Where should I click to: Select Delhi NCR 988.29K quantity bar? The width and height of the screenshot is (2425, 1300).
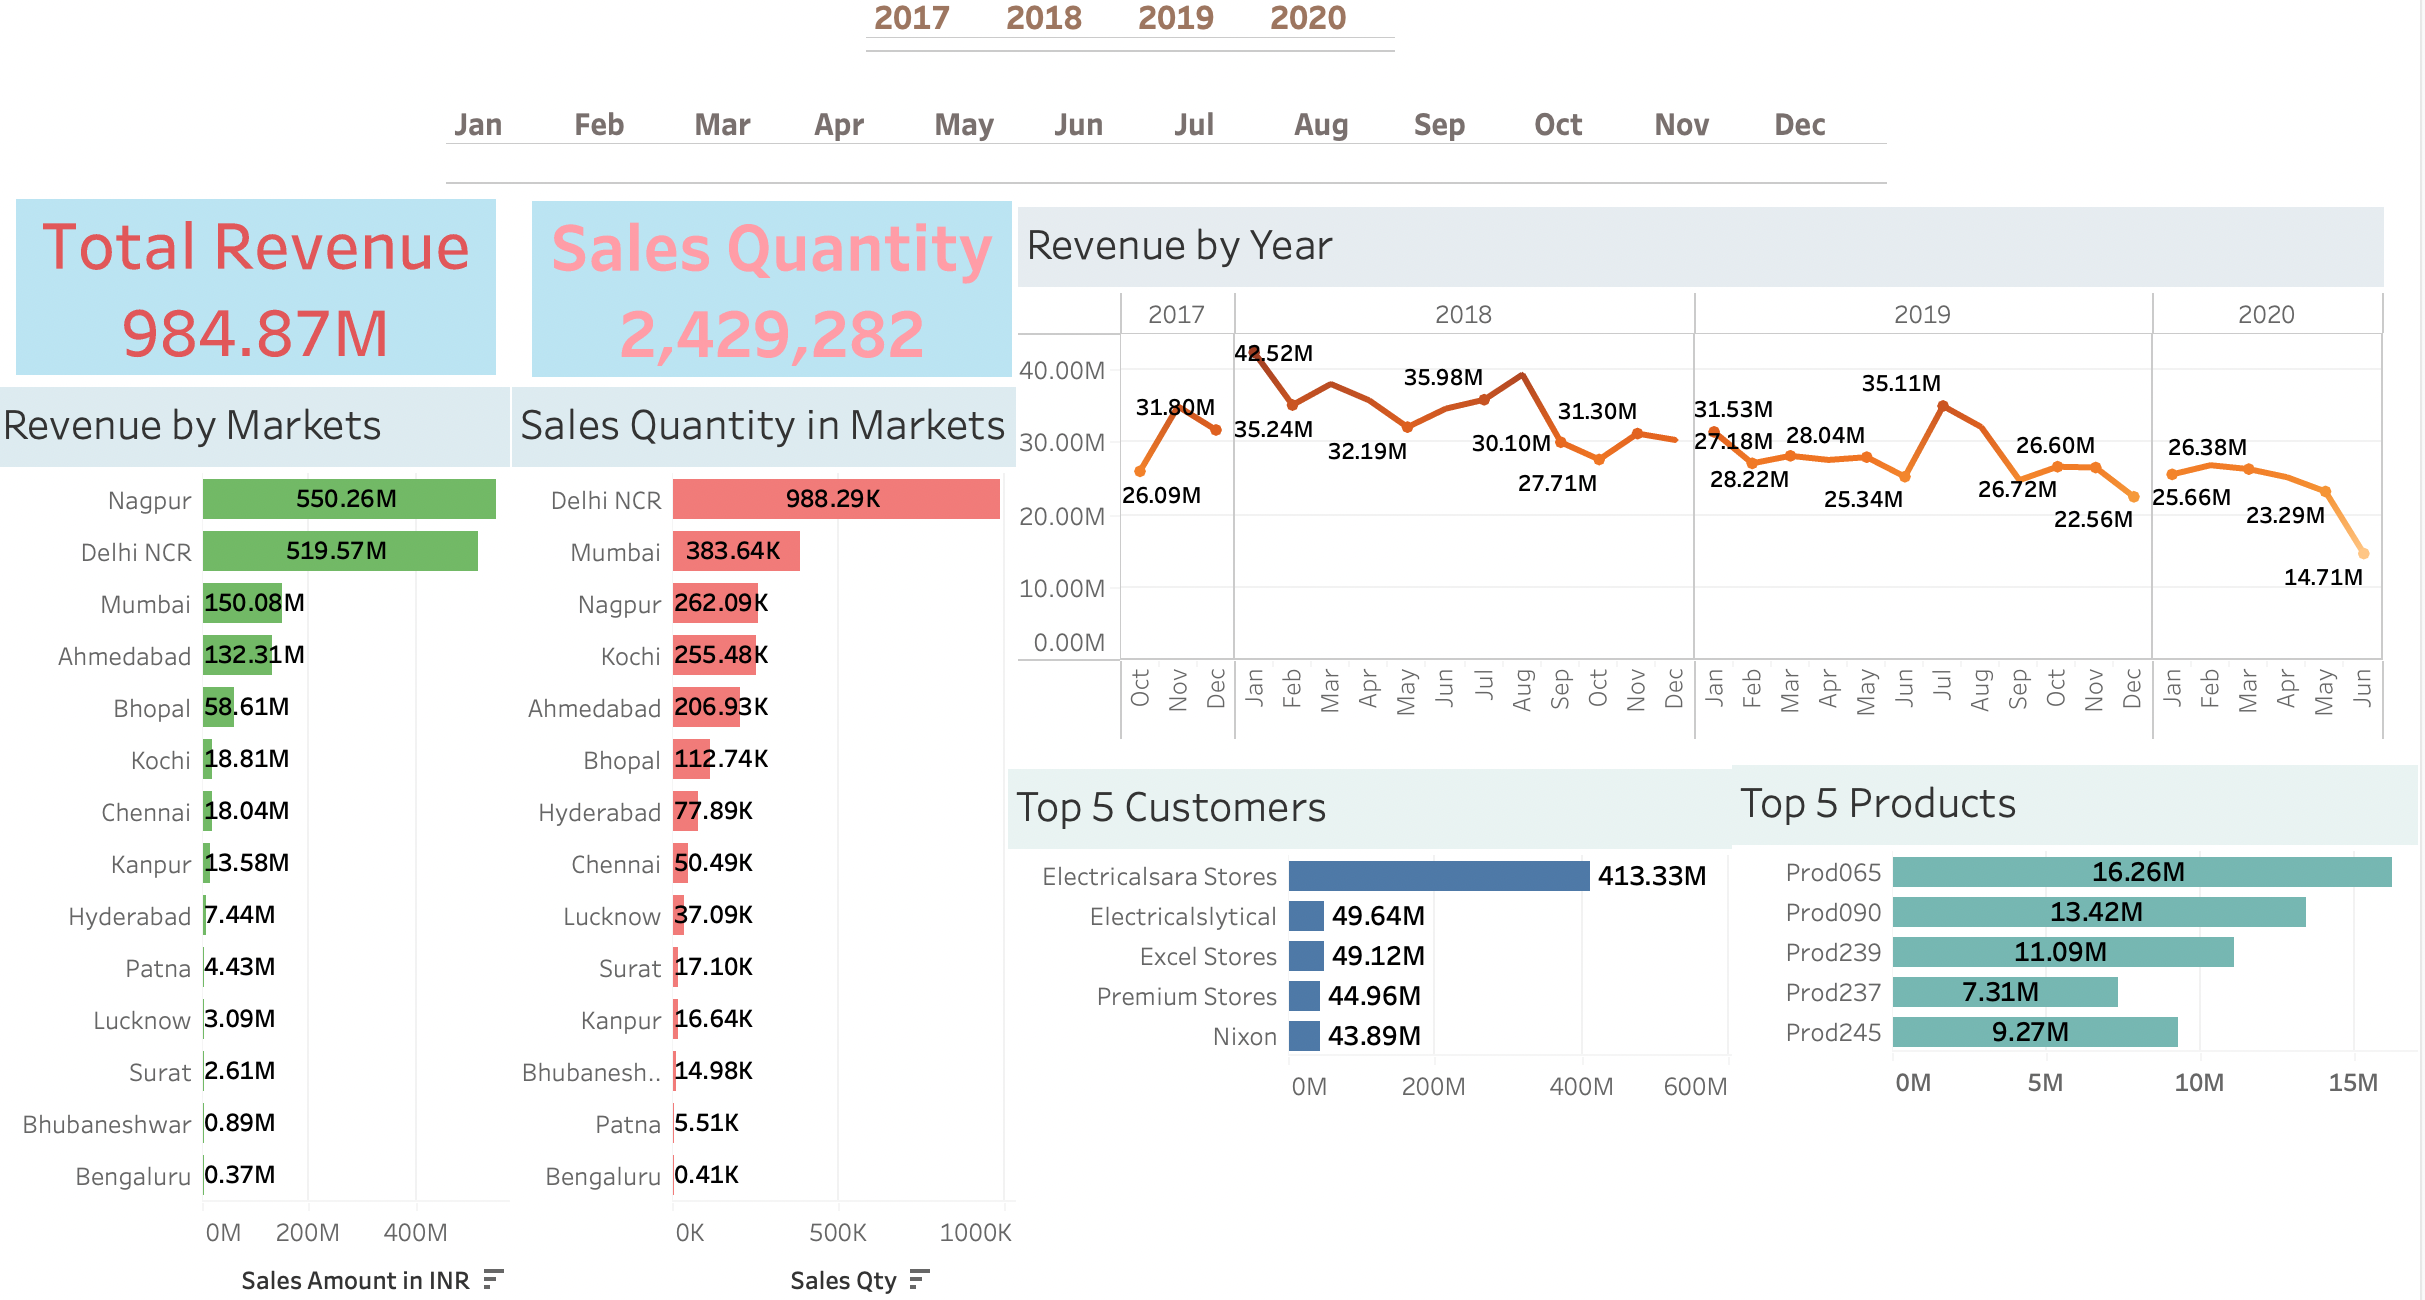click(x=835, y=499)
